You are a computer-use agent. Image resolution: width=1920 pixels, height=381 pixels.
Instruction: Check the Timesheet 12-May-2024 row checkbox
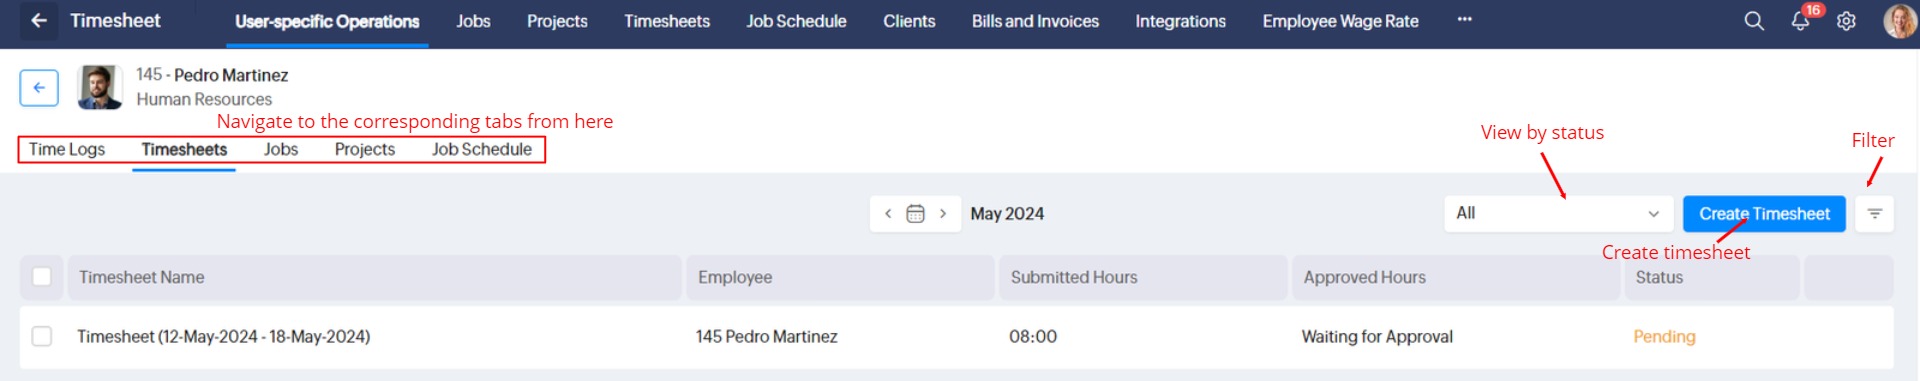(42, 336)
